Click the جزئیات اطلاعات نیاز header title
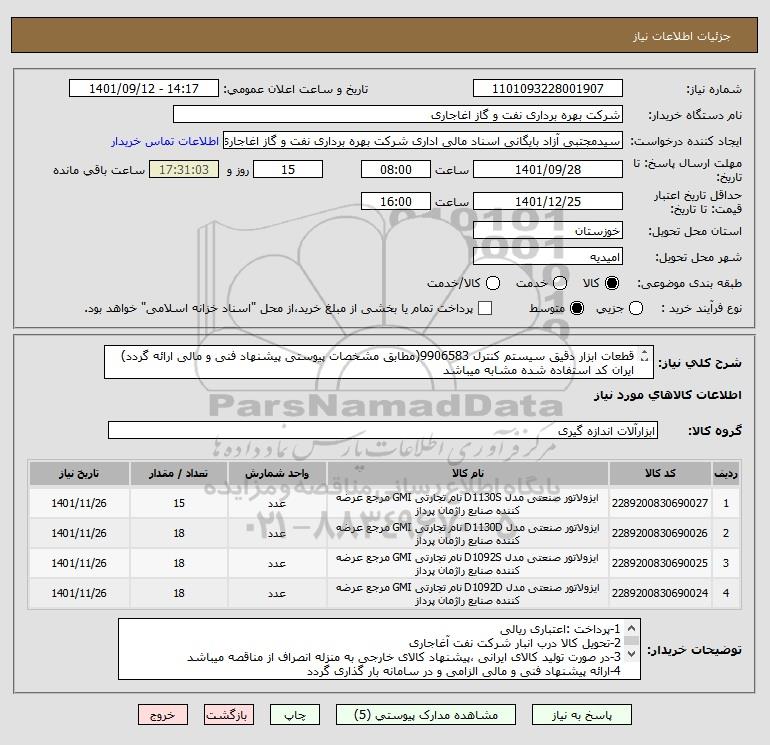 click(x=682, y=36)
